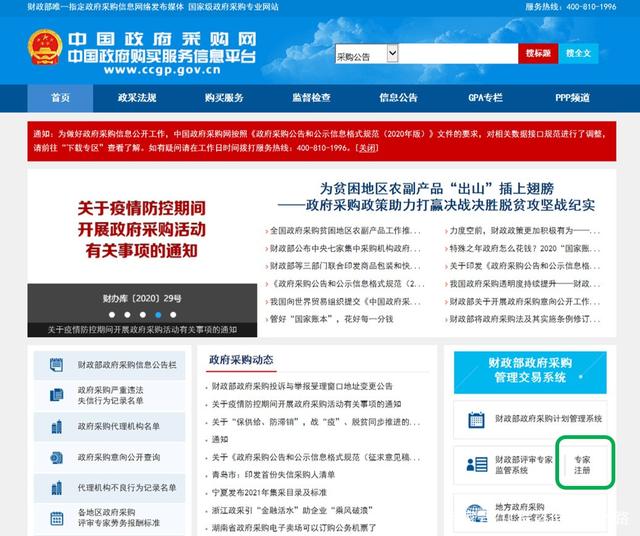Screen dimensions: 640x536
Task: Open news 全国政府采购贫困地区农副产品工作推...
Action: click(x=344, y=231)
